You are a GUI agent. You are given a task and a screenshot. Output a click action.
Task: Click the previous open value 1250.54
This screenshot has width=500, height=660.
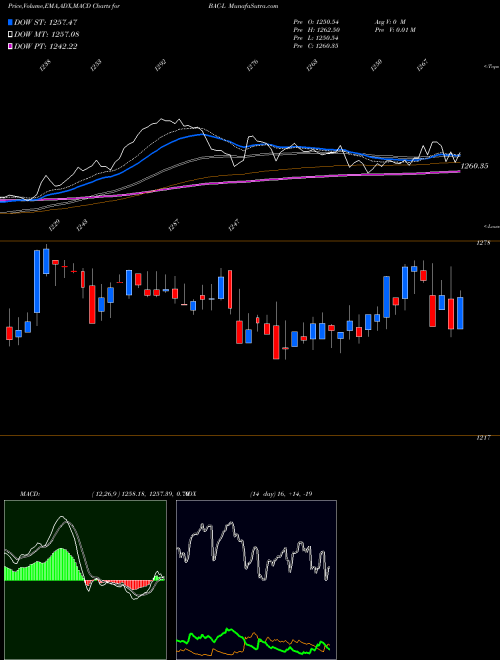click(327, 22)
